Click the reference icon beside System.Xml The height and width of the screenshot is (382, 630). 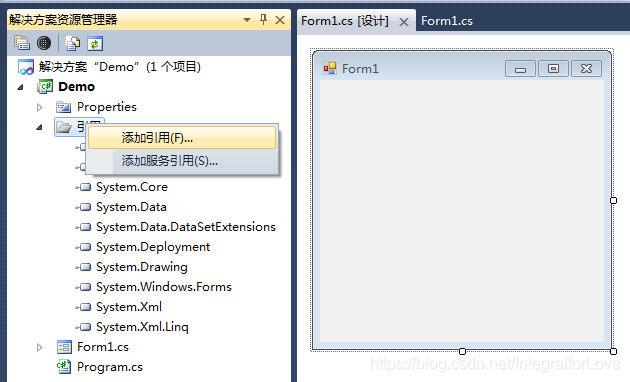(84, 307)
